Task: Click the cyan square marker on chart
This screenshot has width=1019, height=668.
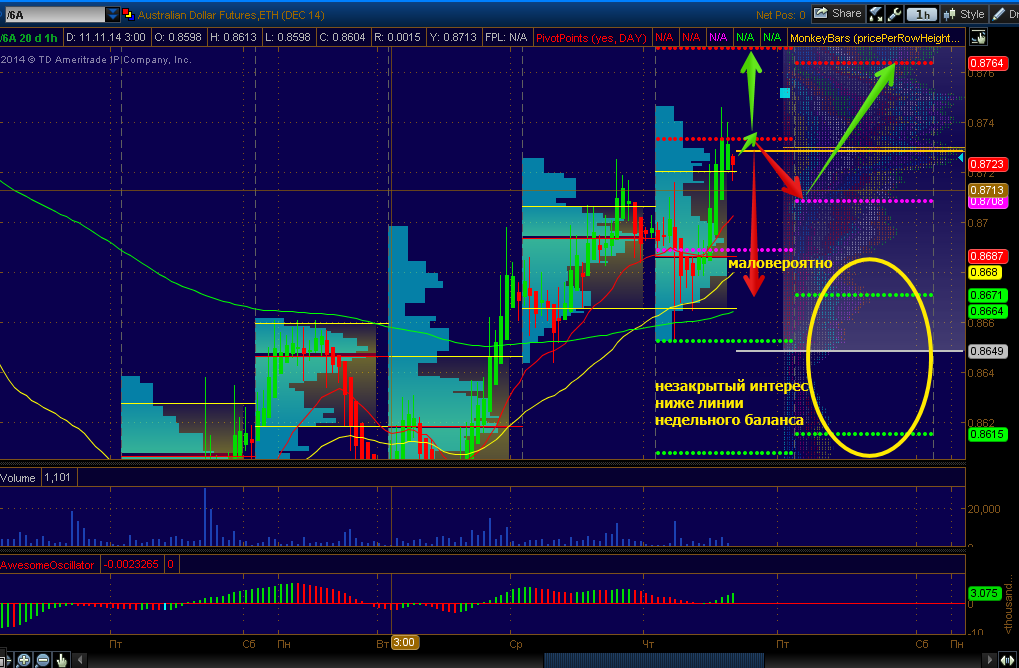Action: point(785,93)
